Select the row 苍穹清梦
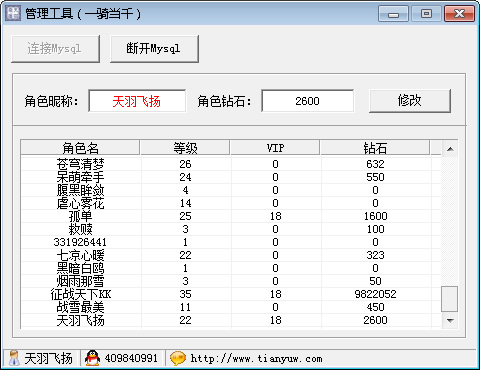480x370 pixels. click(231, 164)
